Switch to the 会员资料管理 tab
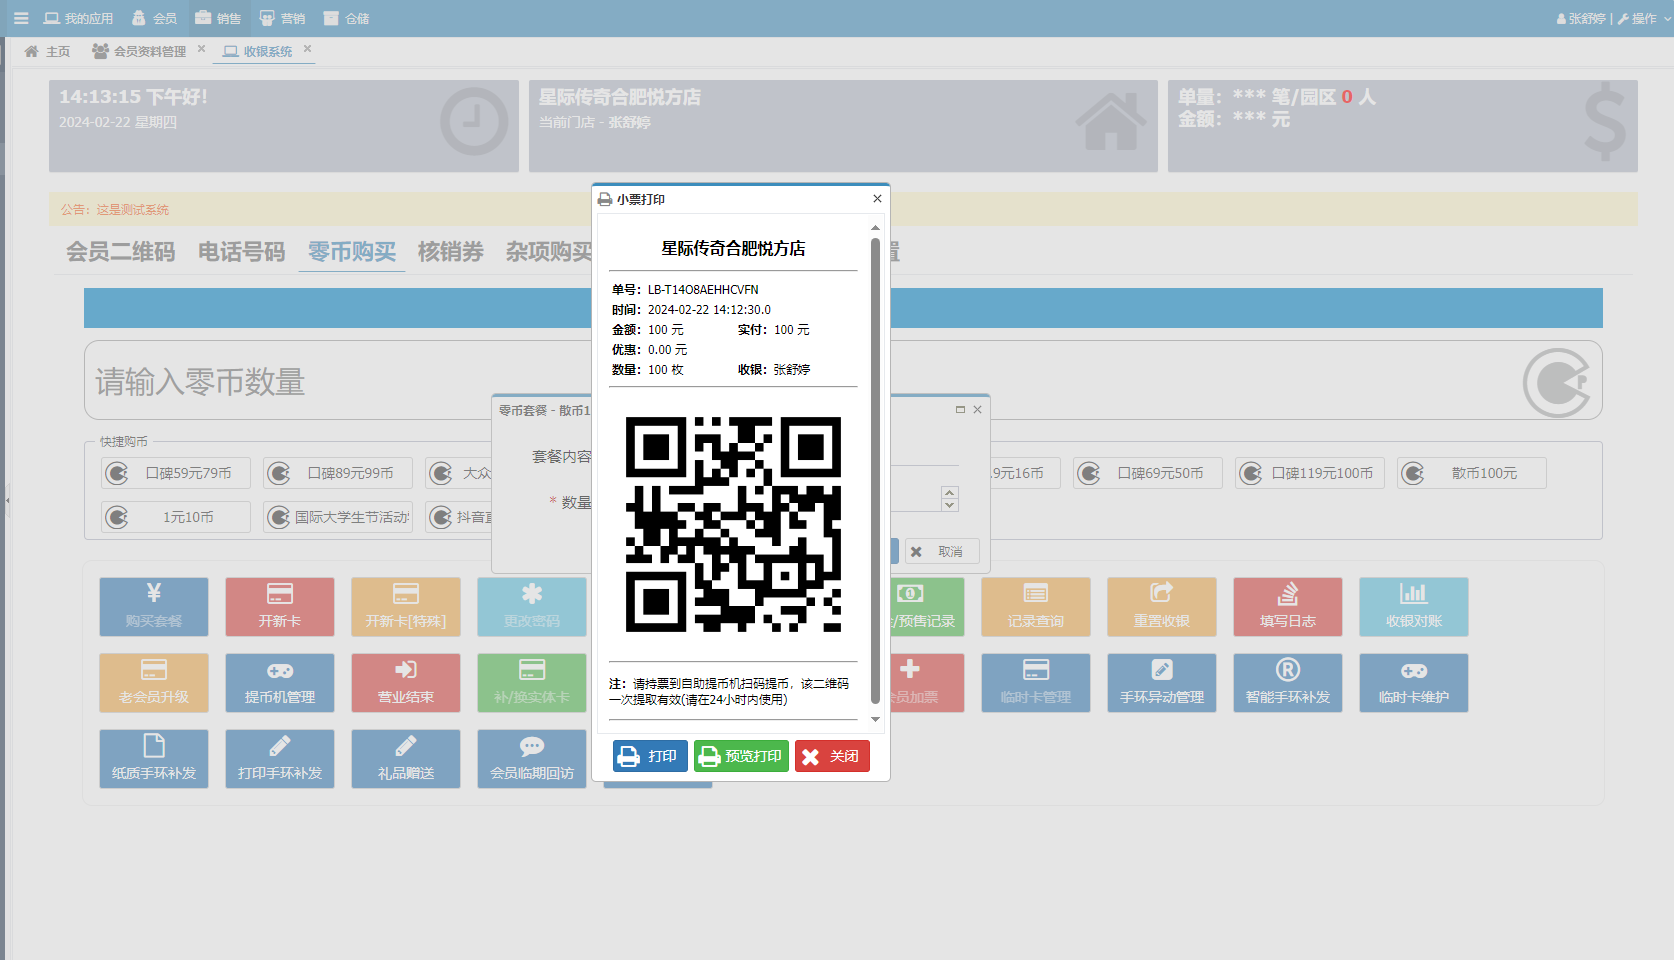Image resolution: width=1674 pixels, height=960 pixels. (x=139, y=51)
